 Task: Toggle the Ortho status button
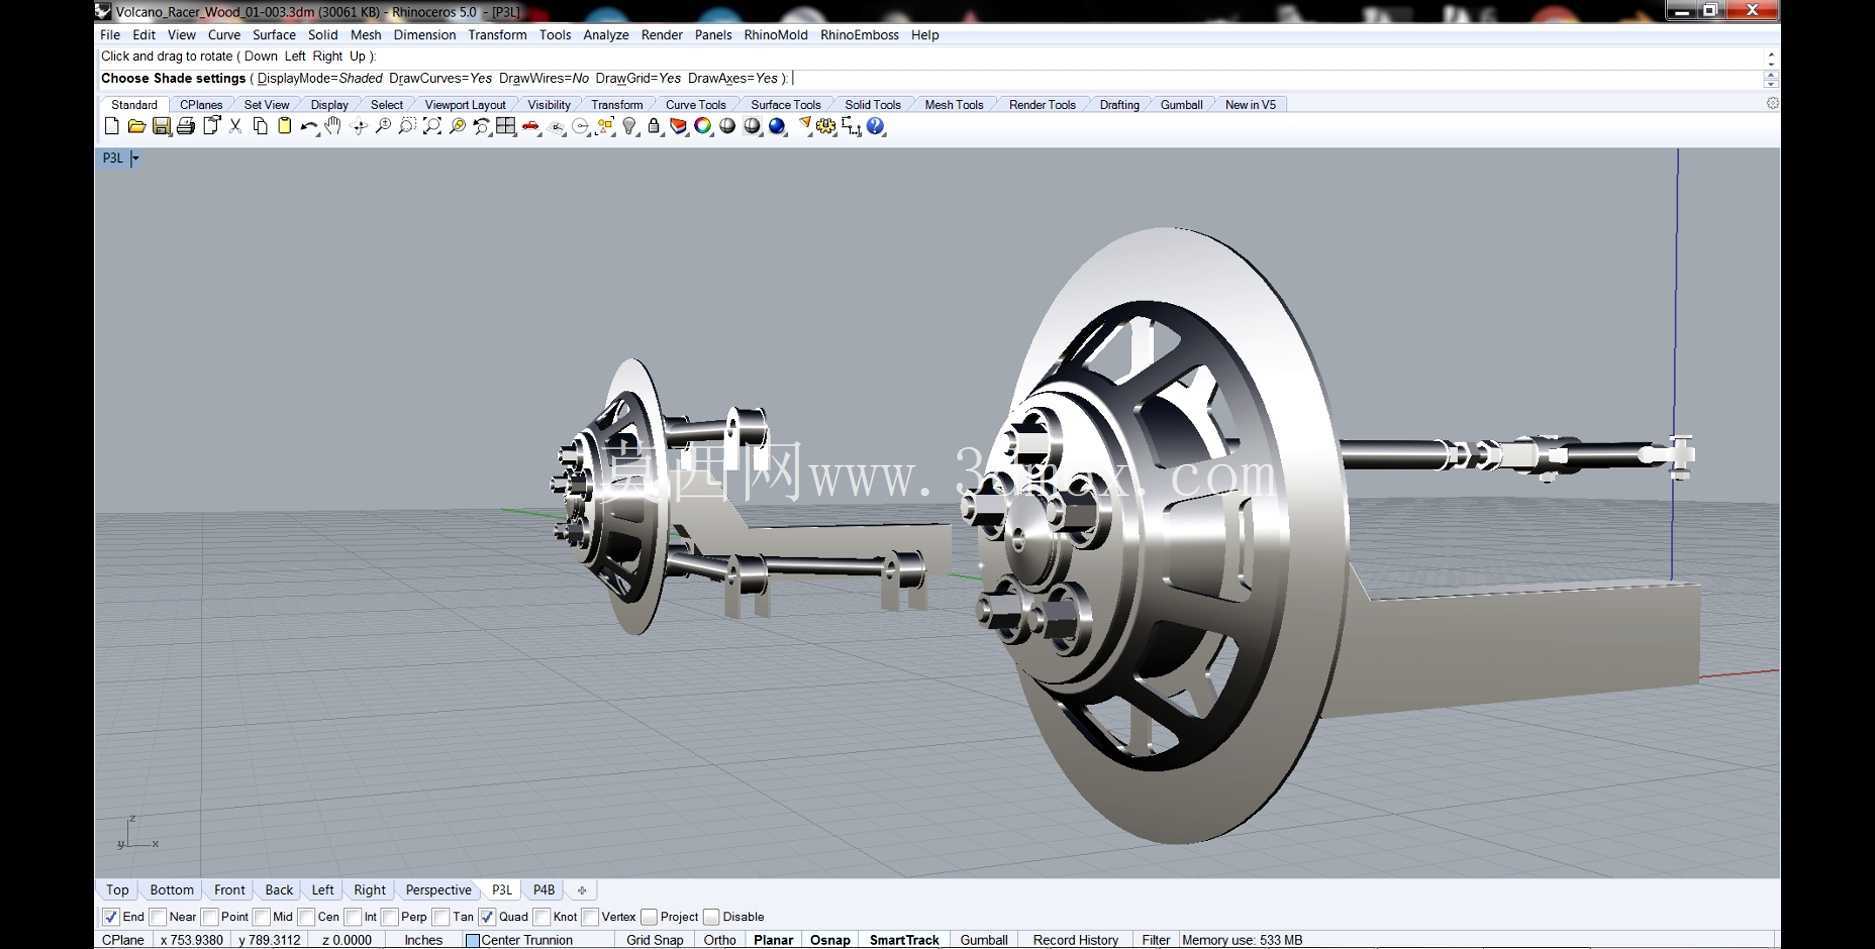[x=720, y=940]
